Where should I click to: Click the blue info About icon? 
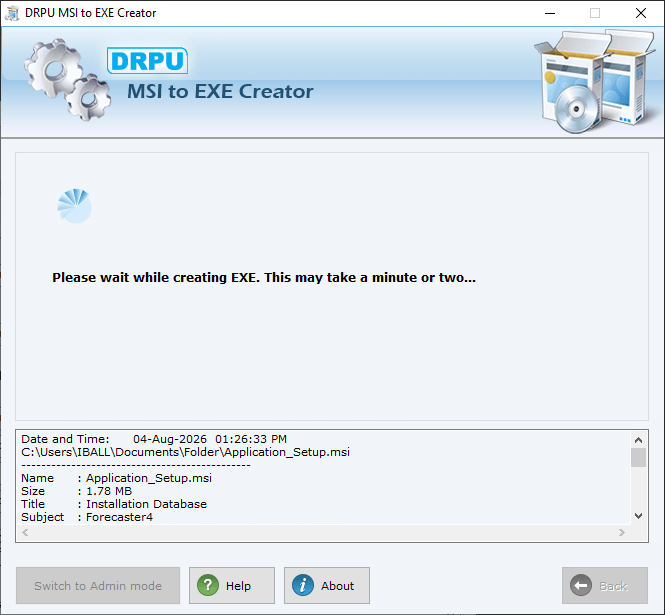(x=303, y=585)
